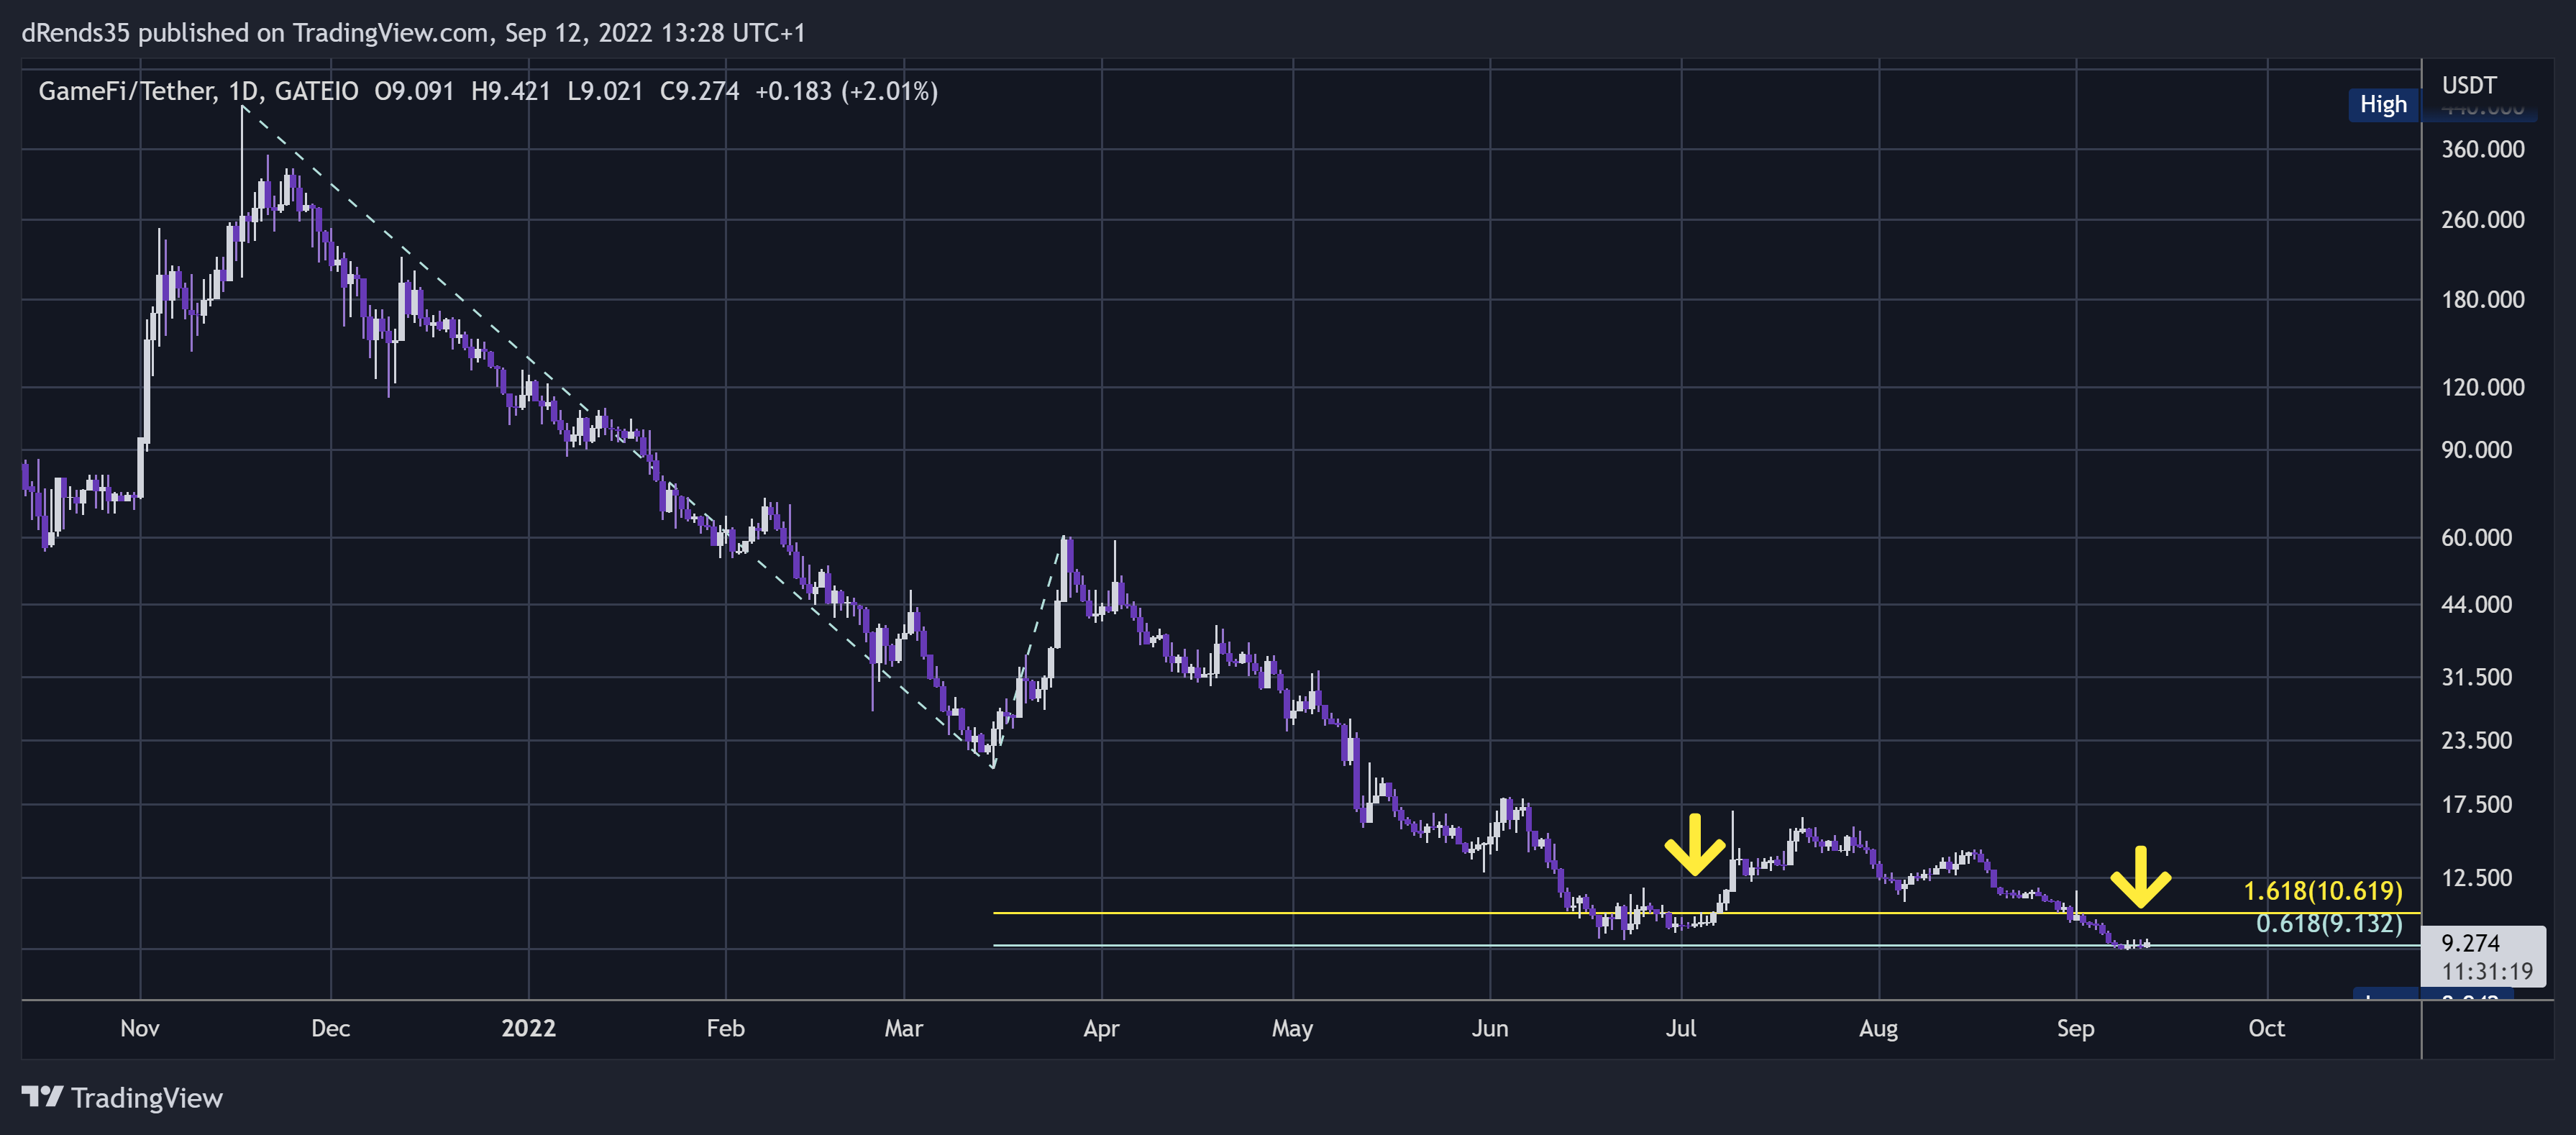The image size is (2576, 1135).
Task: Click the countdown timer 11:31:19
Action: tap(2487, 971)
